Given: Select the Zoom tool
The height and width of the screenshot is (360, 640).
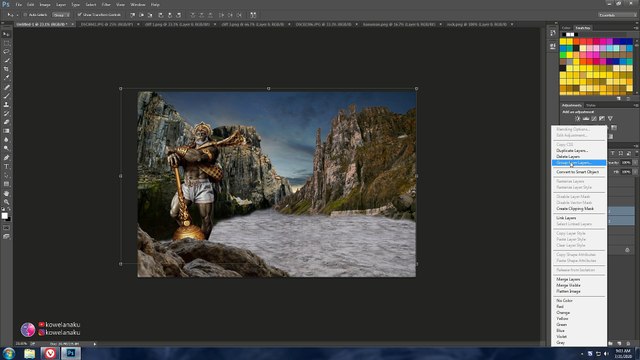Looking at the screenshot, I should tap(6, 202).
